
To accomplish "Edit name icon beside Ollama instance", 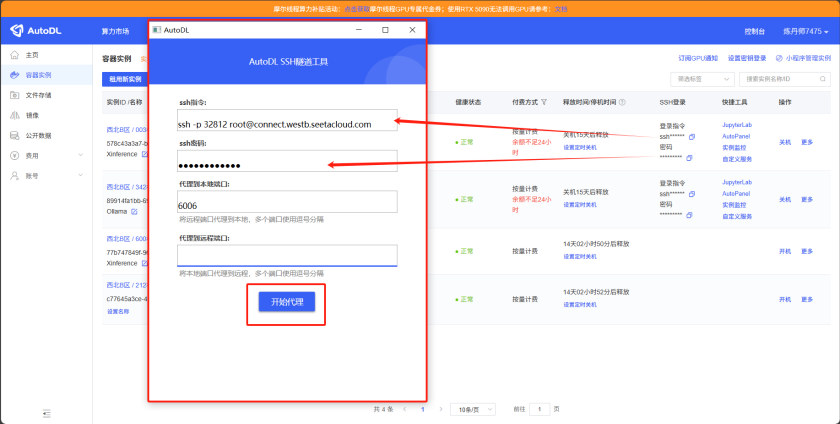I will [x=134, y=212].
